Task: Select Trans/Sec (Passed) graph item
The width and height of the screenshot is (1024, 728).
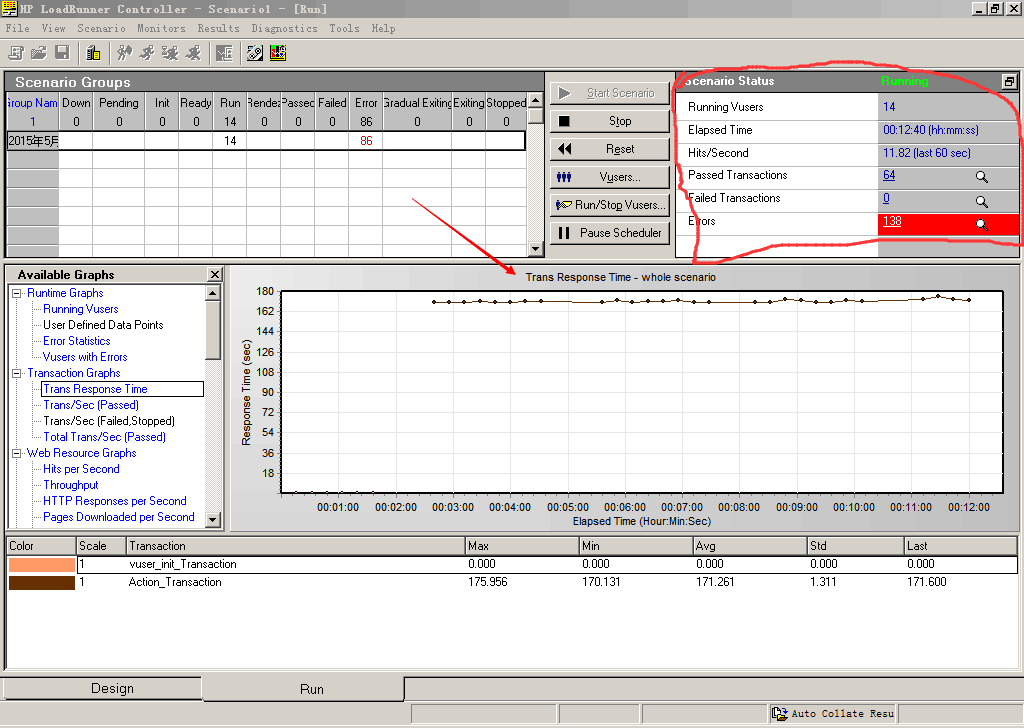Action: [91, 405]
